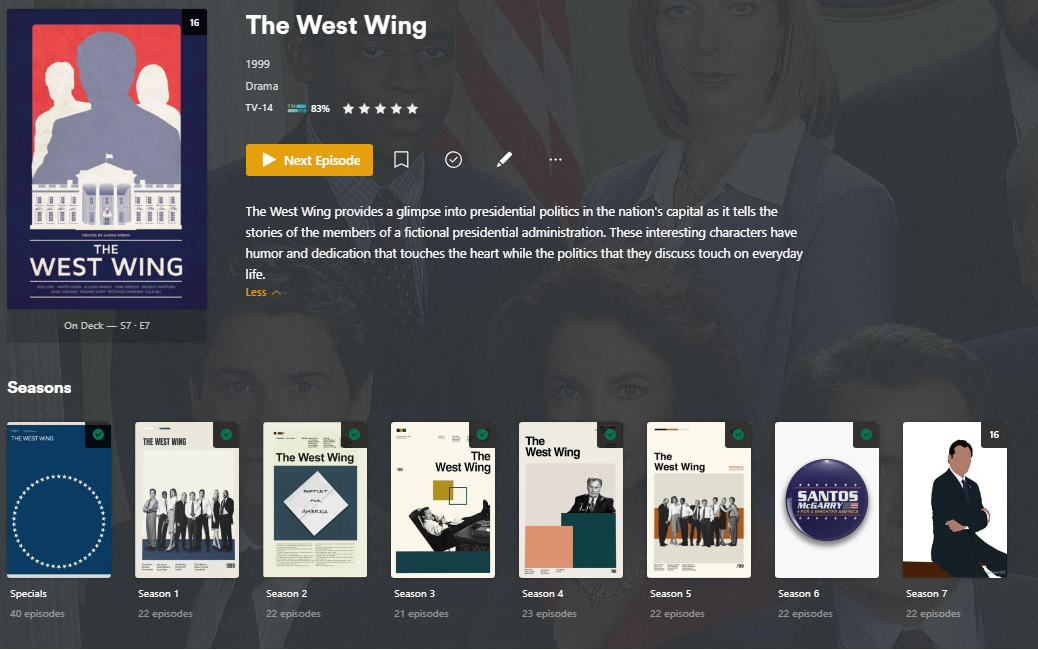Image resolution: width=1038 pixels, height=650 pixels.
Task: Click the watchlist bookmark icon
Action: pyautogui.click(x=401, y=160)
